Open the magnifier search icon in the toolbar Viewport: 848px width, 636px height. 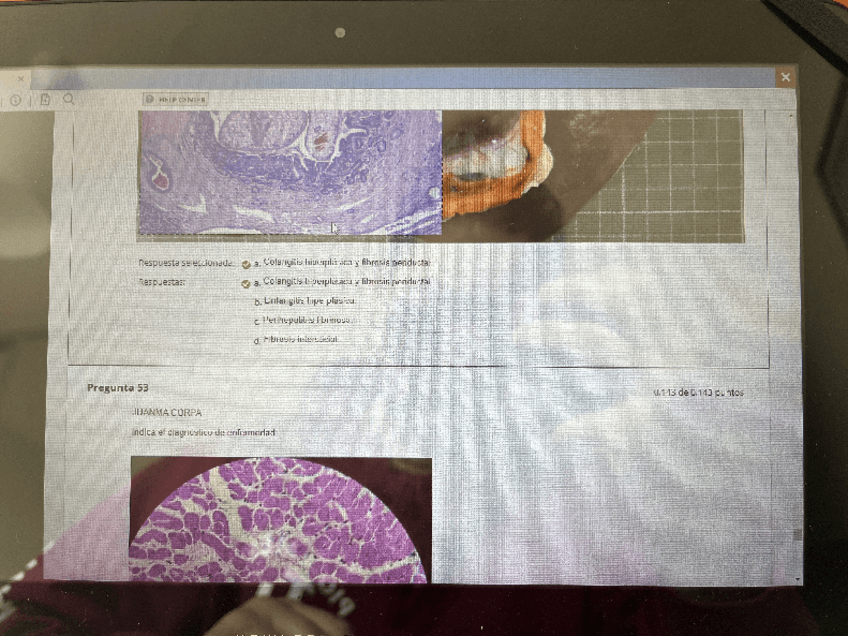(69, 99)
